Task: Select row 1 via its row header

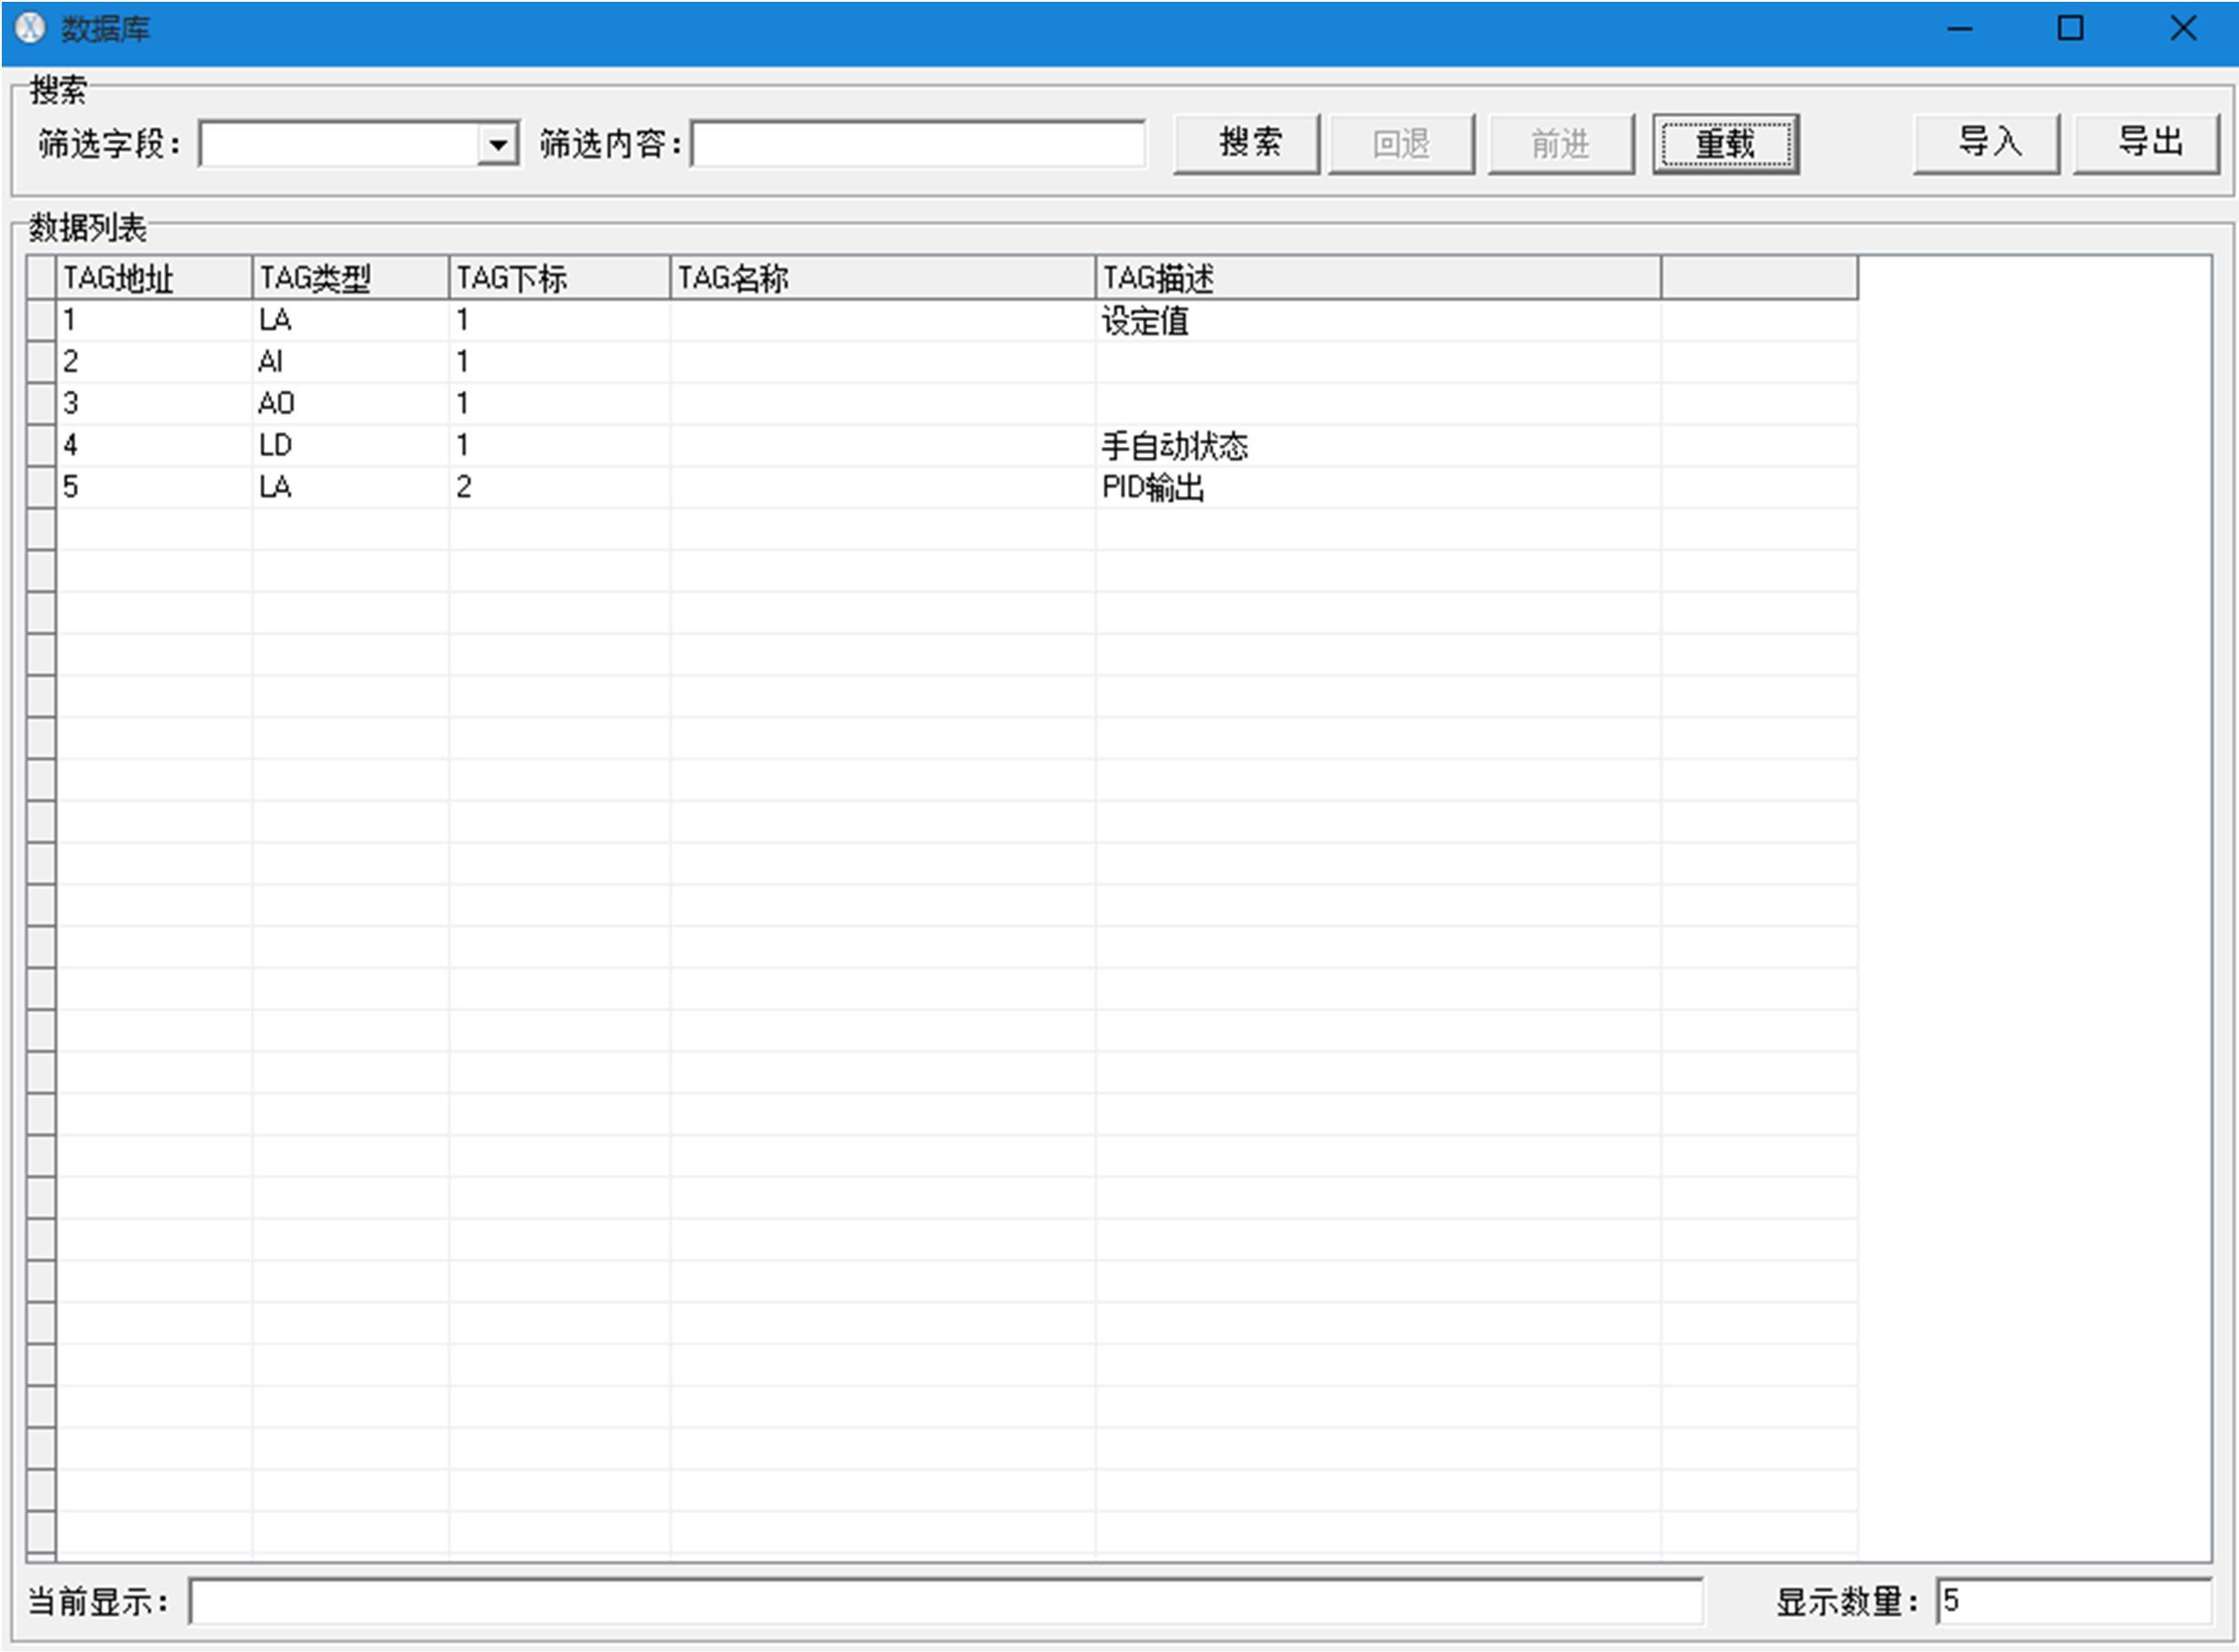Action: [41, 320]
